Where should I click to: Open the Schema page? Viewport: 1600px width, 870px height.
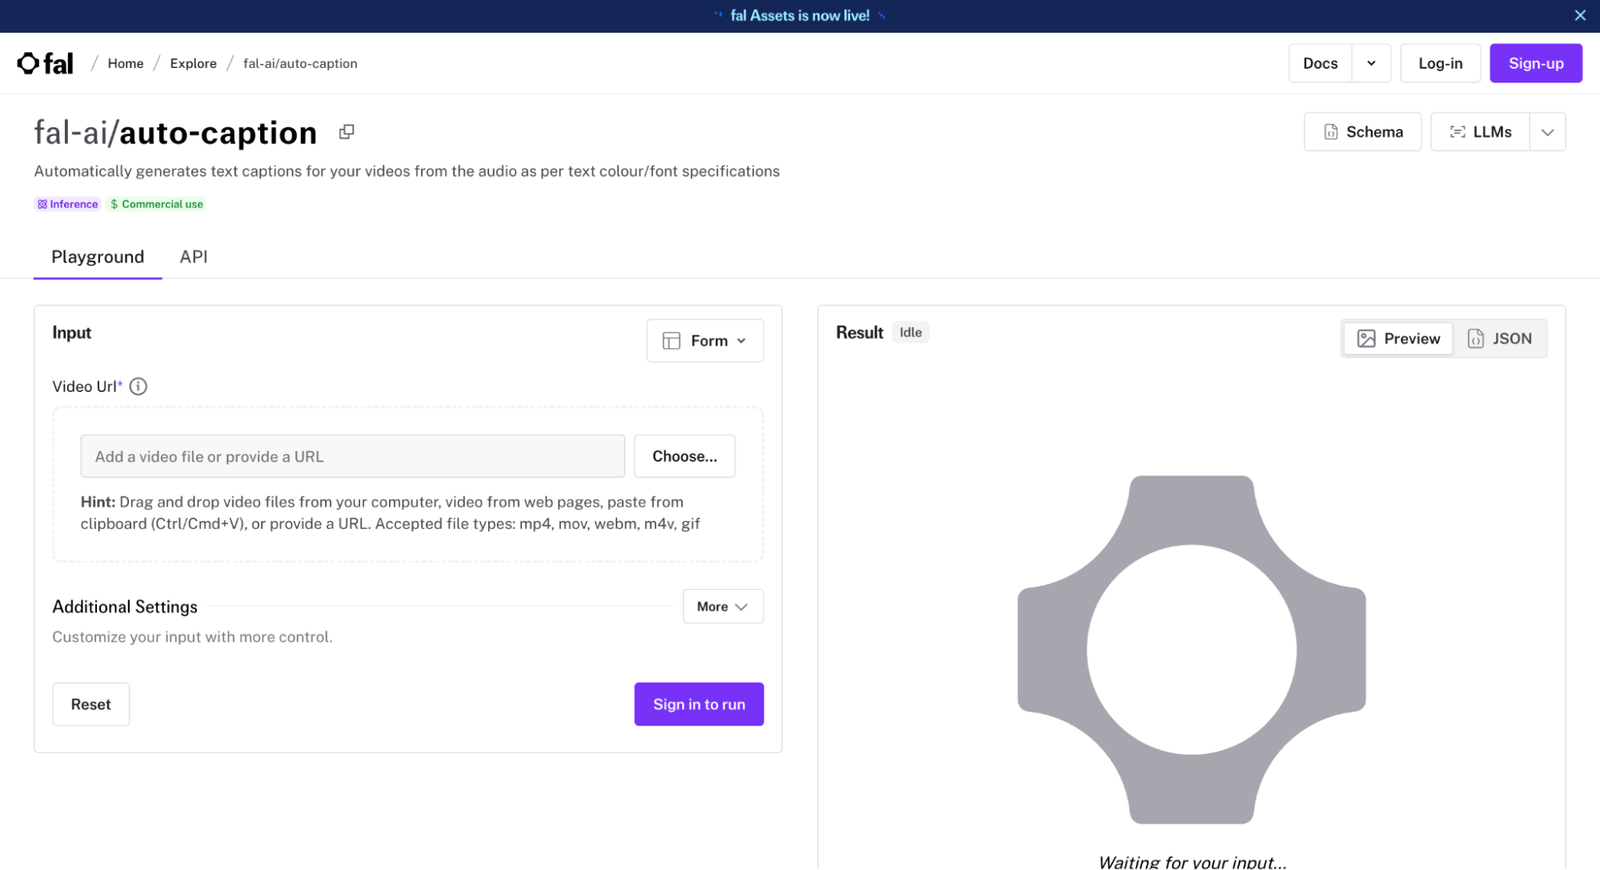[1362, 132]
